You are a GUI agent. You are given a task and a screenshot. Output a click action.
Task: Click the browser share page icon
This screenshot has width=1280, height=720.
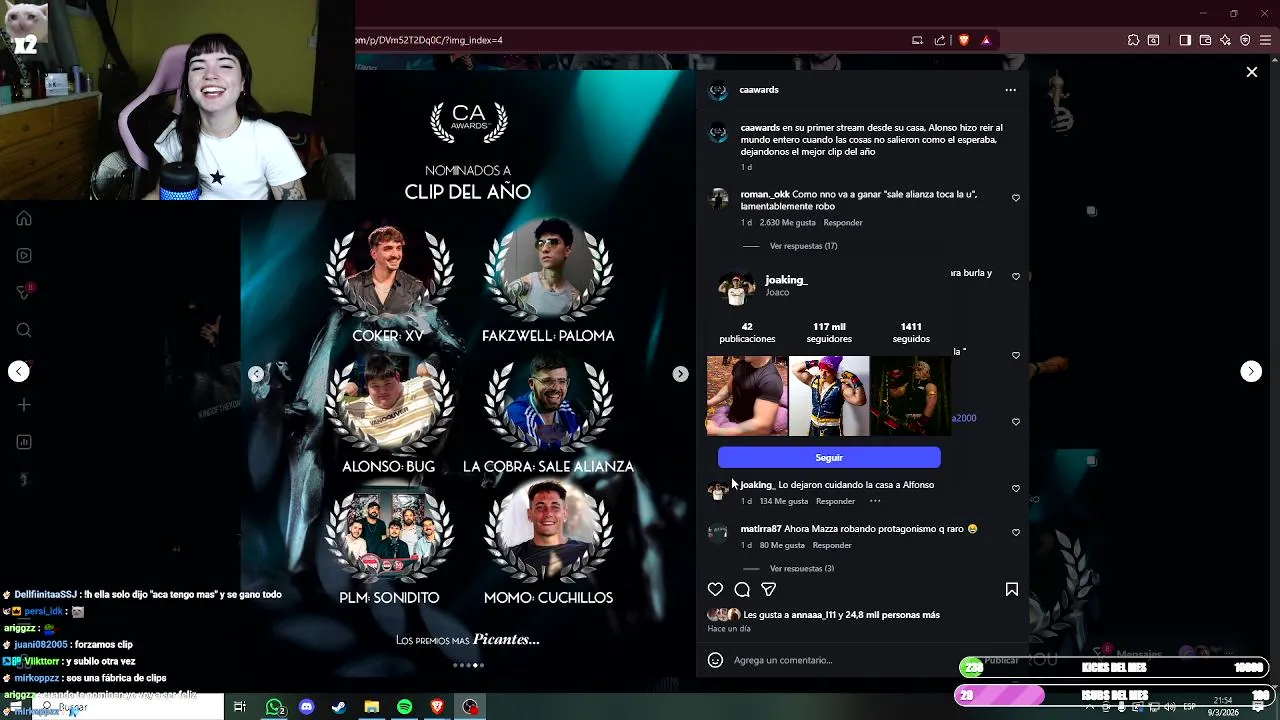pyautogui.click(x=940, y=40)
